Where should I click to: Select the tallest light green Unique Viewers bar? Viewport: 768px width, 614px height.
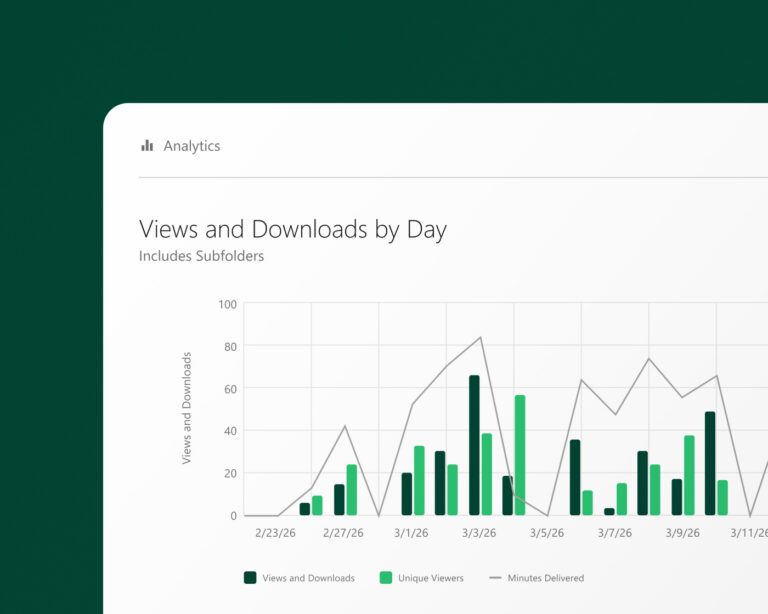(x=520, y=455)
